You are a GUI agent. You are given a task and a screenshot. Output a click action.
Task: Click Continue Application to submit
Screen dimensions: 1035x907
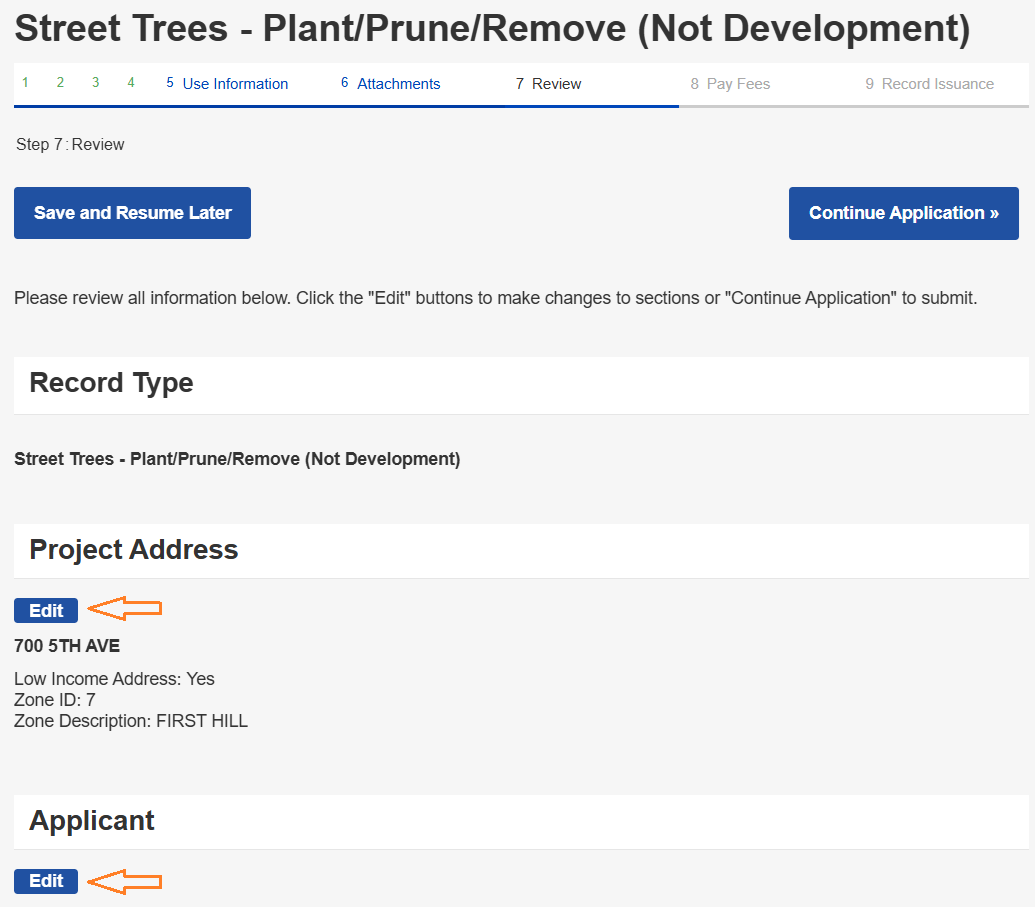pyautogui.click(x=903, y=213)
